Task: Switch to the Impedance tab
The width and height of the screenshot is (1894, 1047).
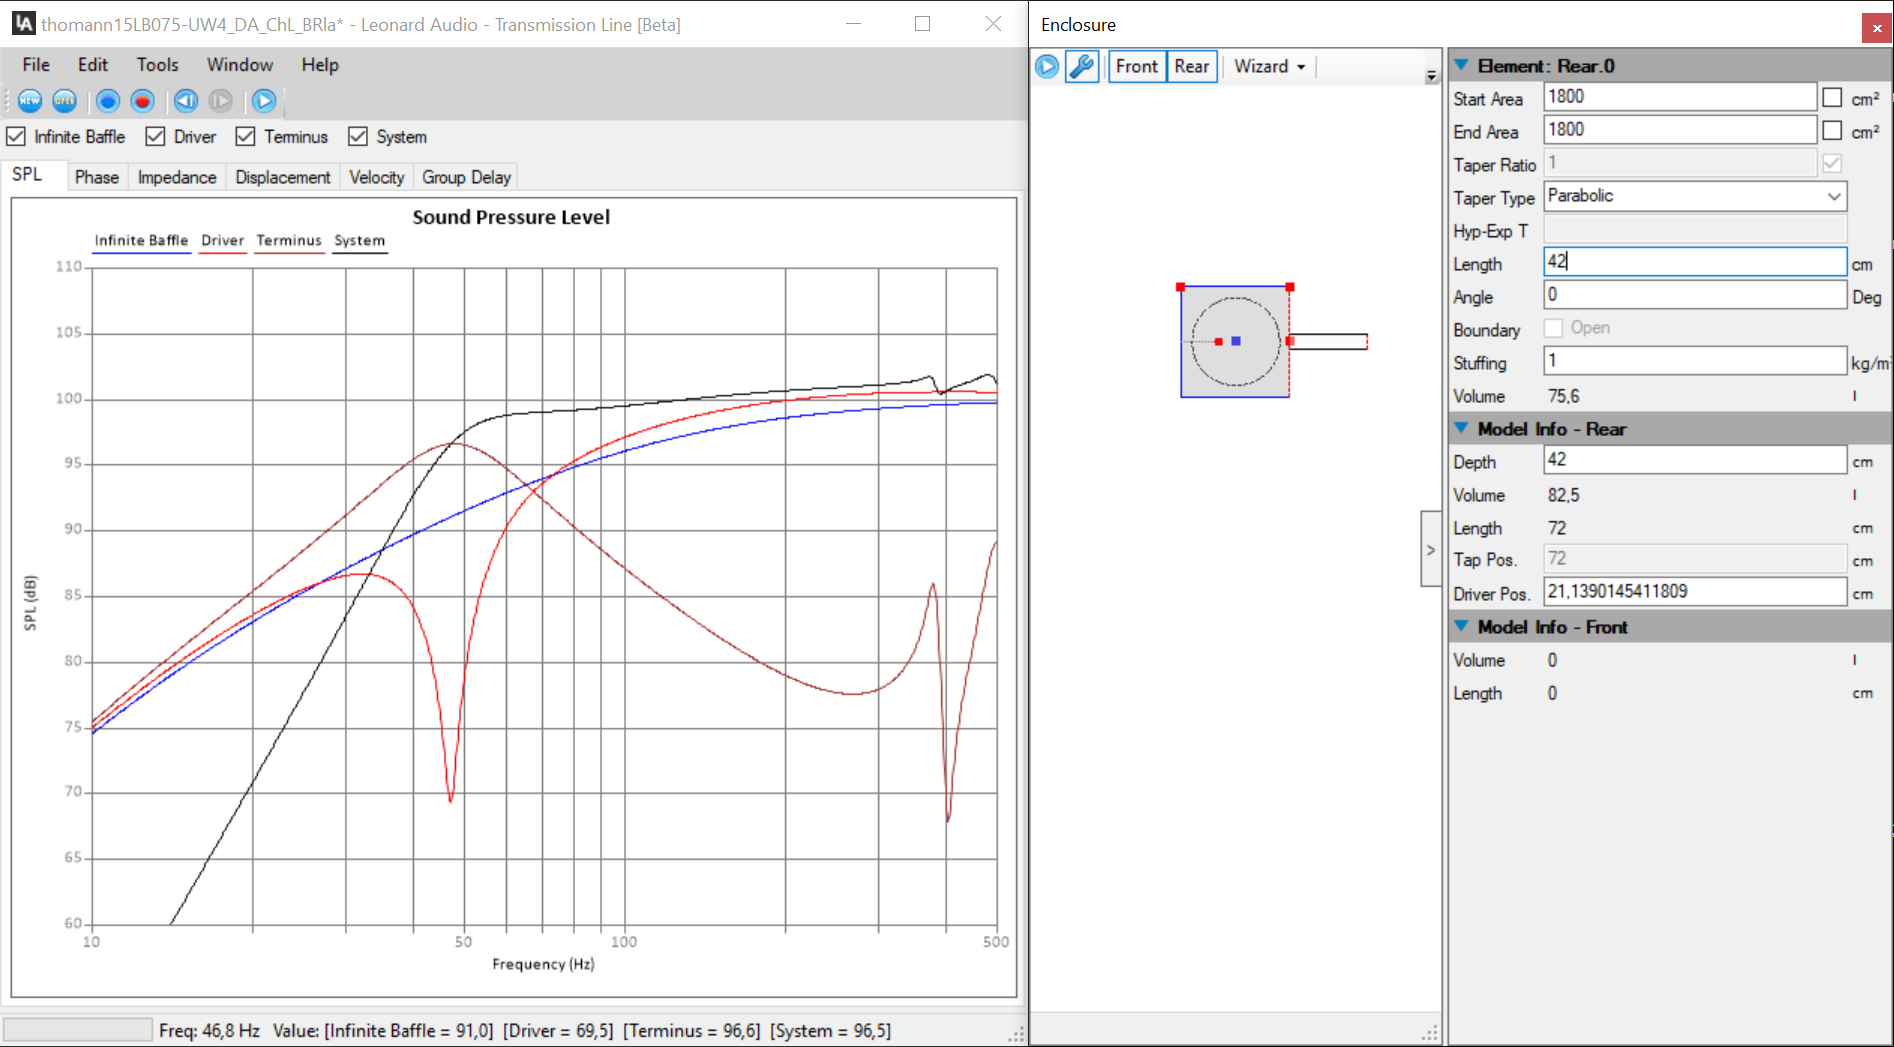Action: tap(177, 178)
